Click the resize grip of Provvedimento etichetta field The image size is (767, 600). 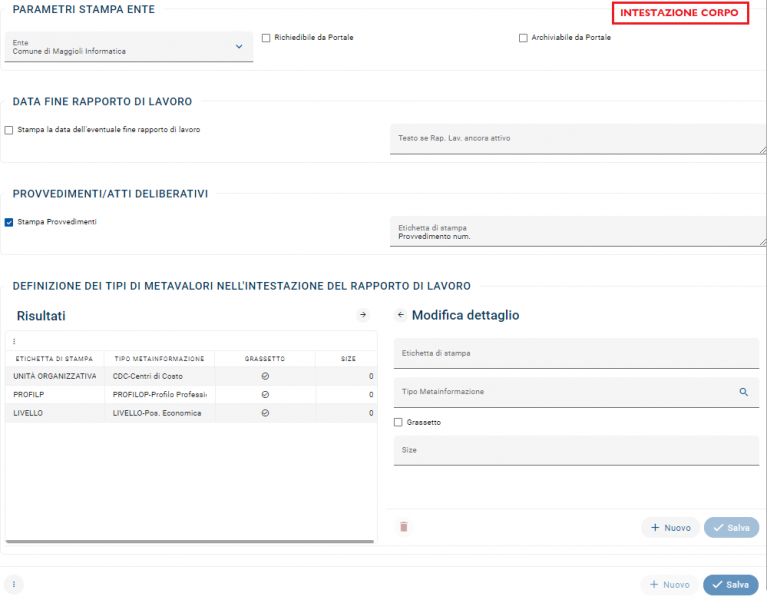pos(763,243)
